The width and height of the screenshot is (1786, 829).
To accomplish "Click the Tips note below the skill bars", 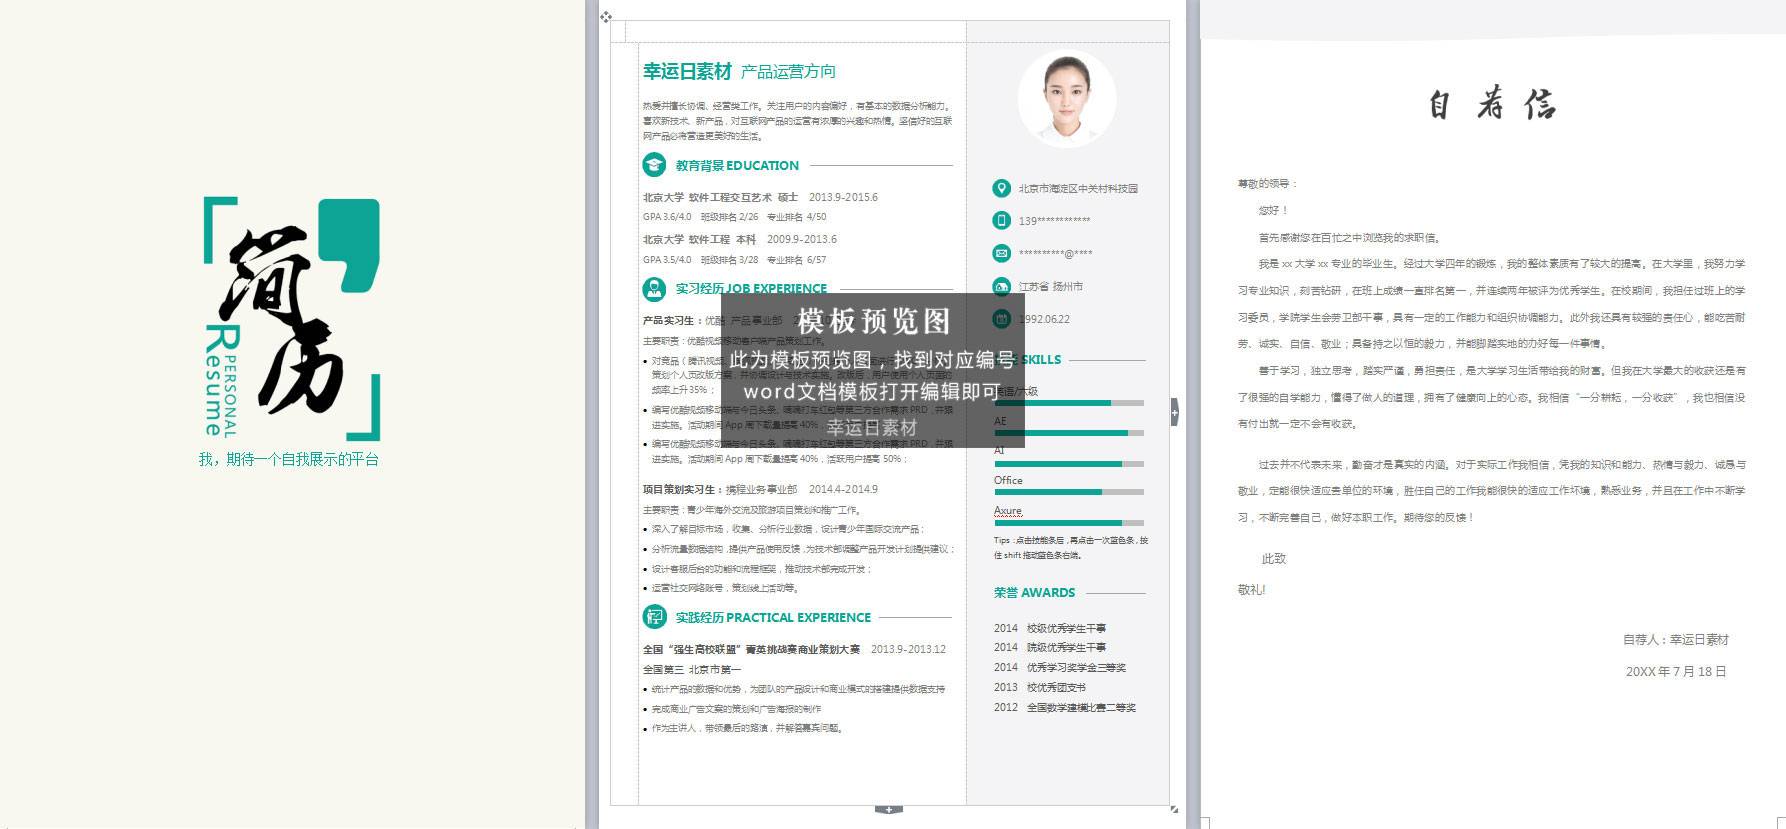I will point(1070,547).
